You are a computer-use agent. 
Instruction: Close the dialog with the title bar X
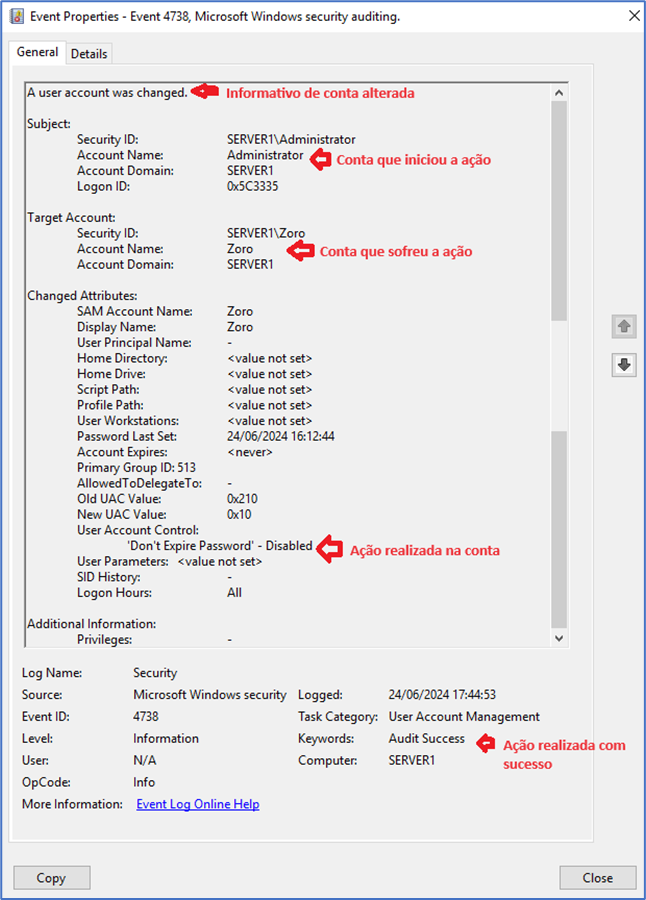coord(633,16)
